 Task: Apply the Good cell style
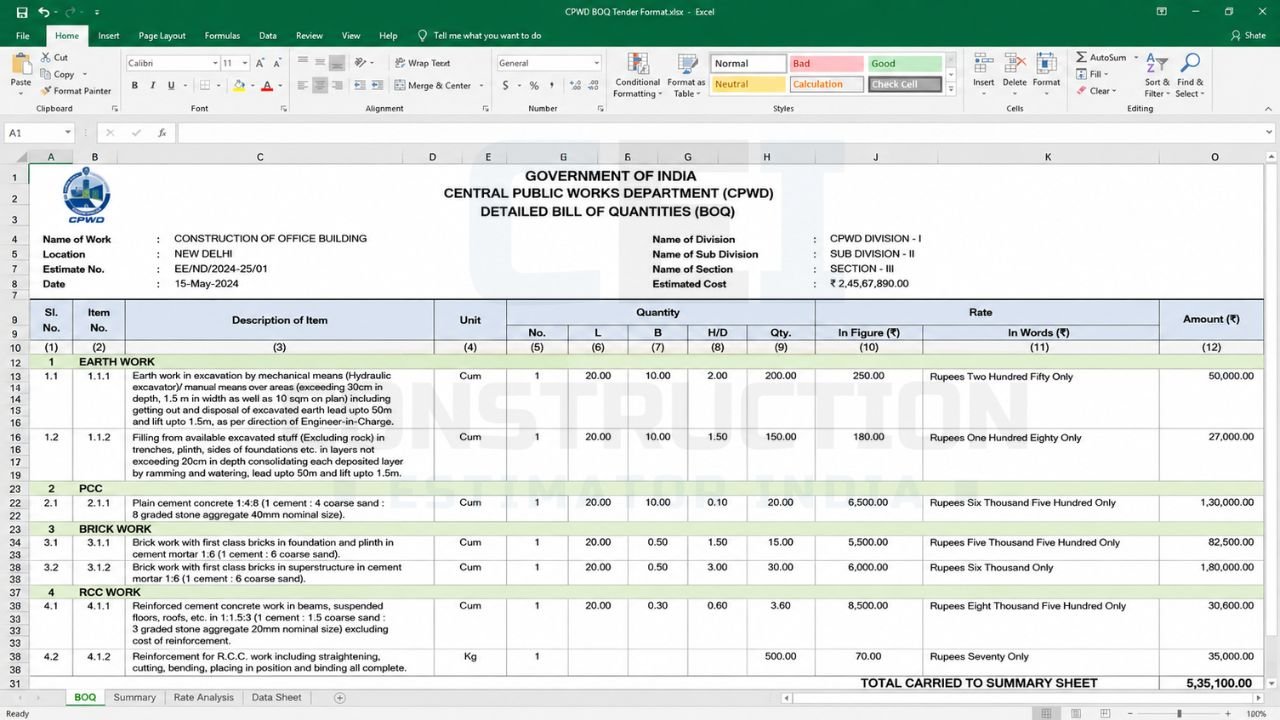(x=904, y=63)
